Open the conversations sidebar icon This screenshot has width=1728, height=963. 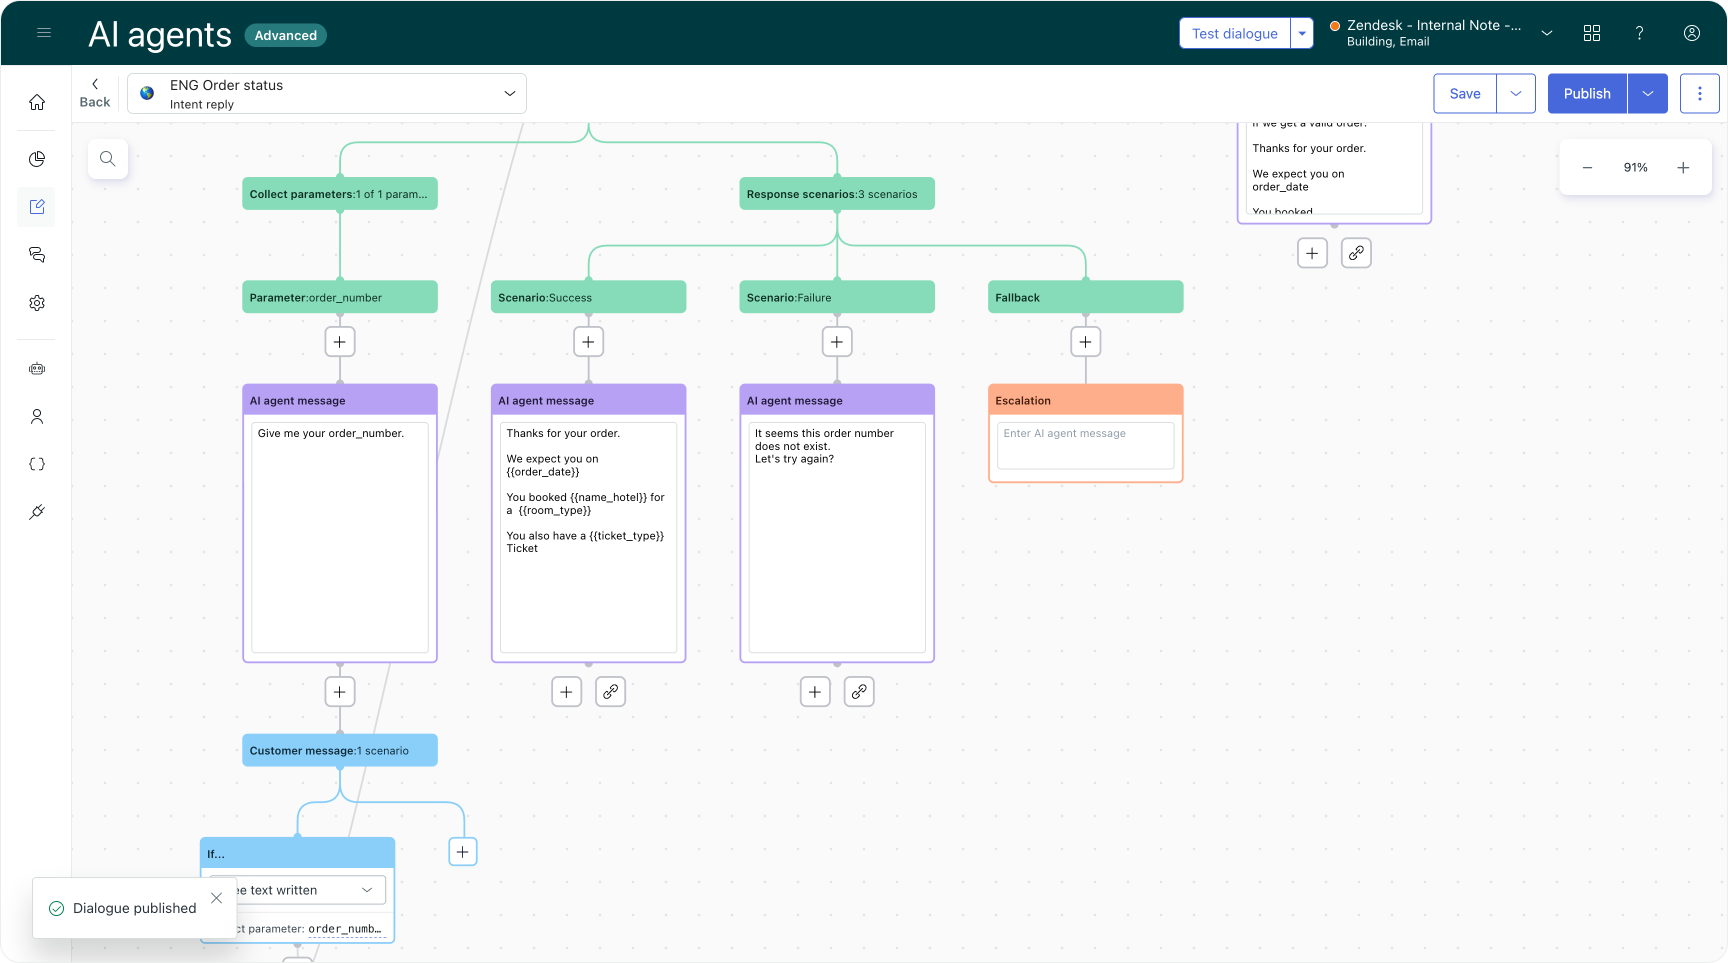[x=37, y=255]
